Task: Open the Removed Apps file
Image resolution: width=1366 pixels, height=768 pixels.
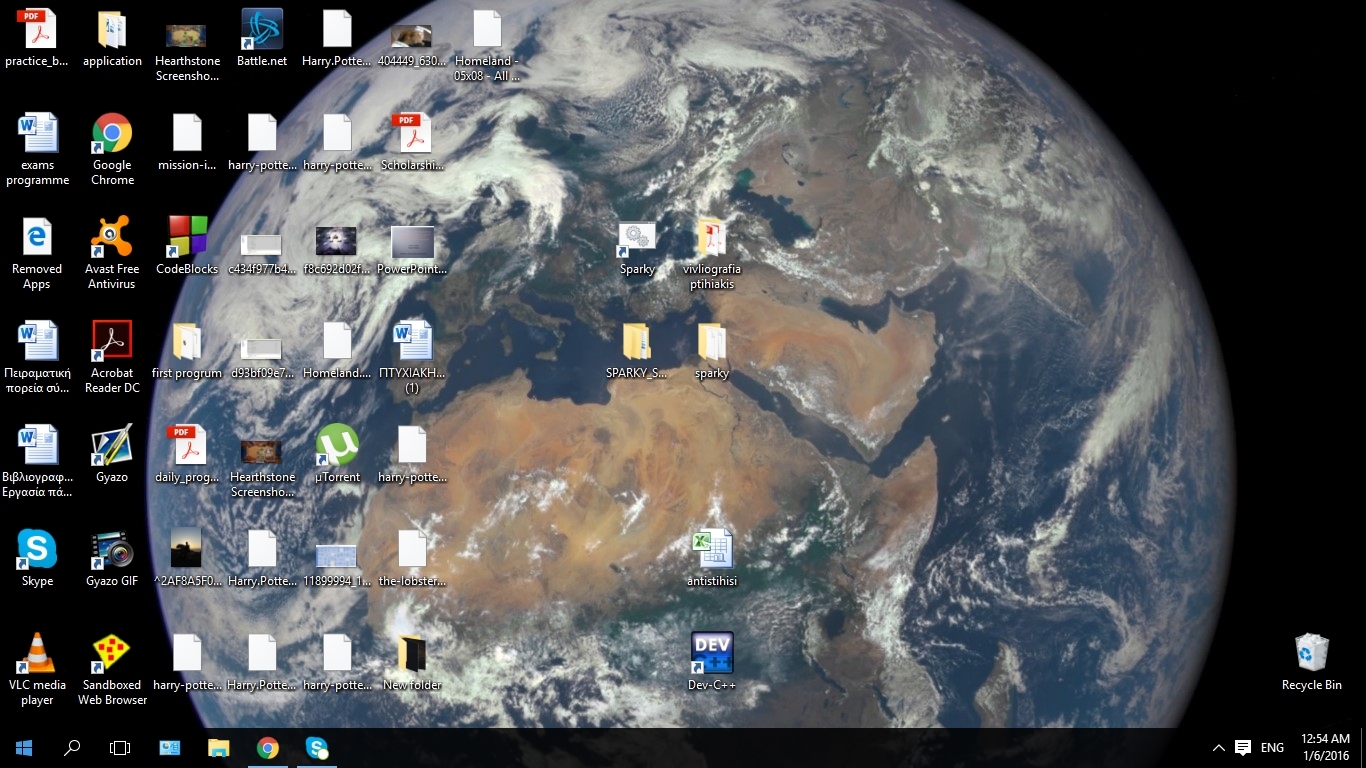Action: click(x=37, y=253)
